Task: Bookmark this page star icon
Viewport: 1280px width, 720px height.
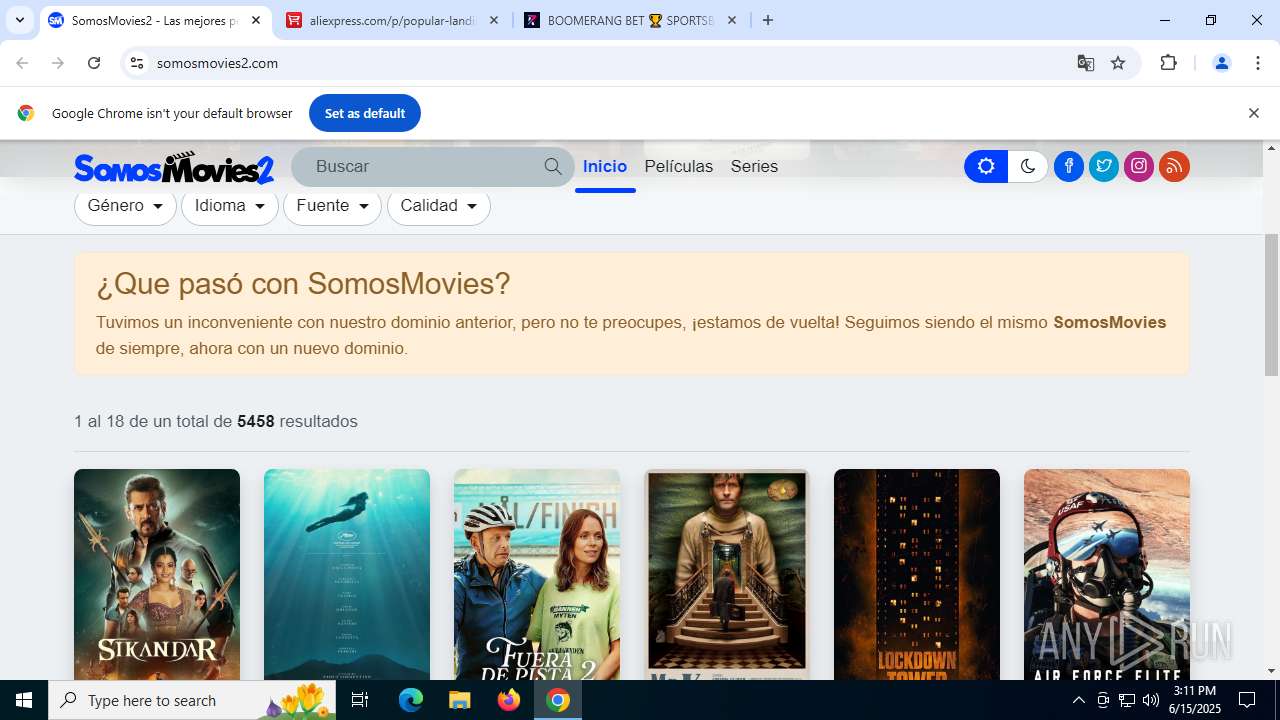Action: point(1118,63)
